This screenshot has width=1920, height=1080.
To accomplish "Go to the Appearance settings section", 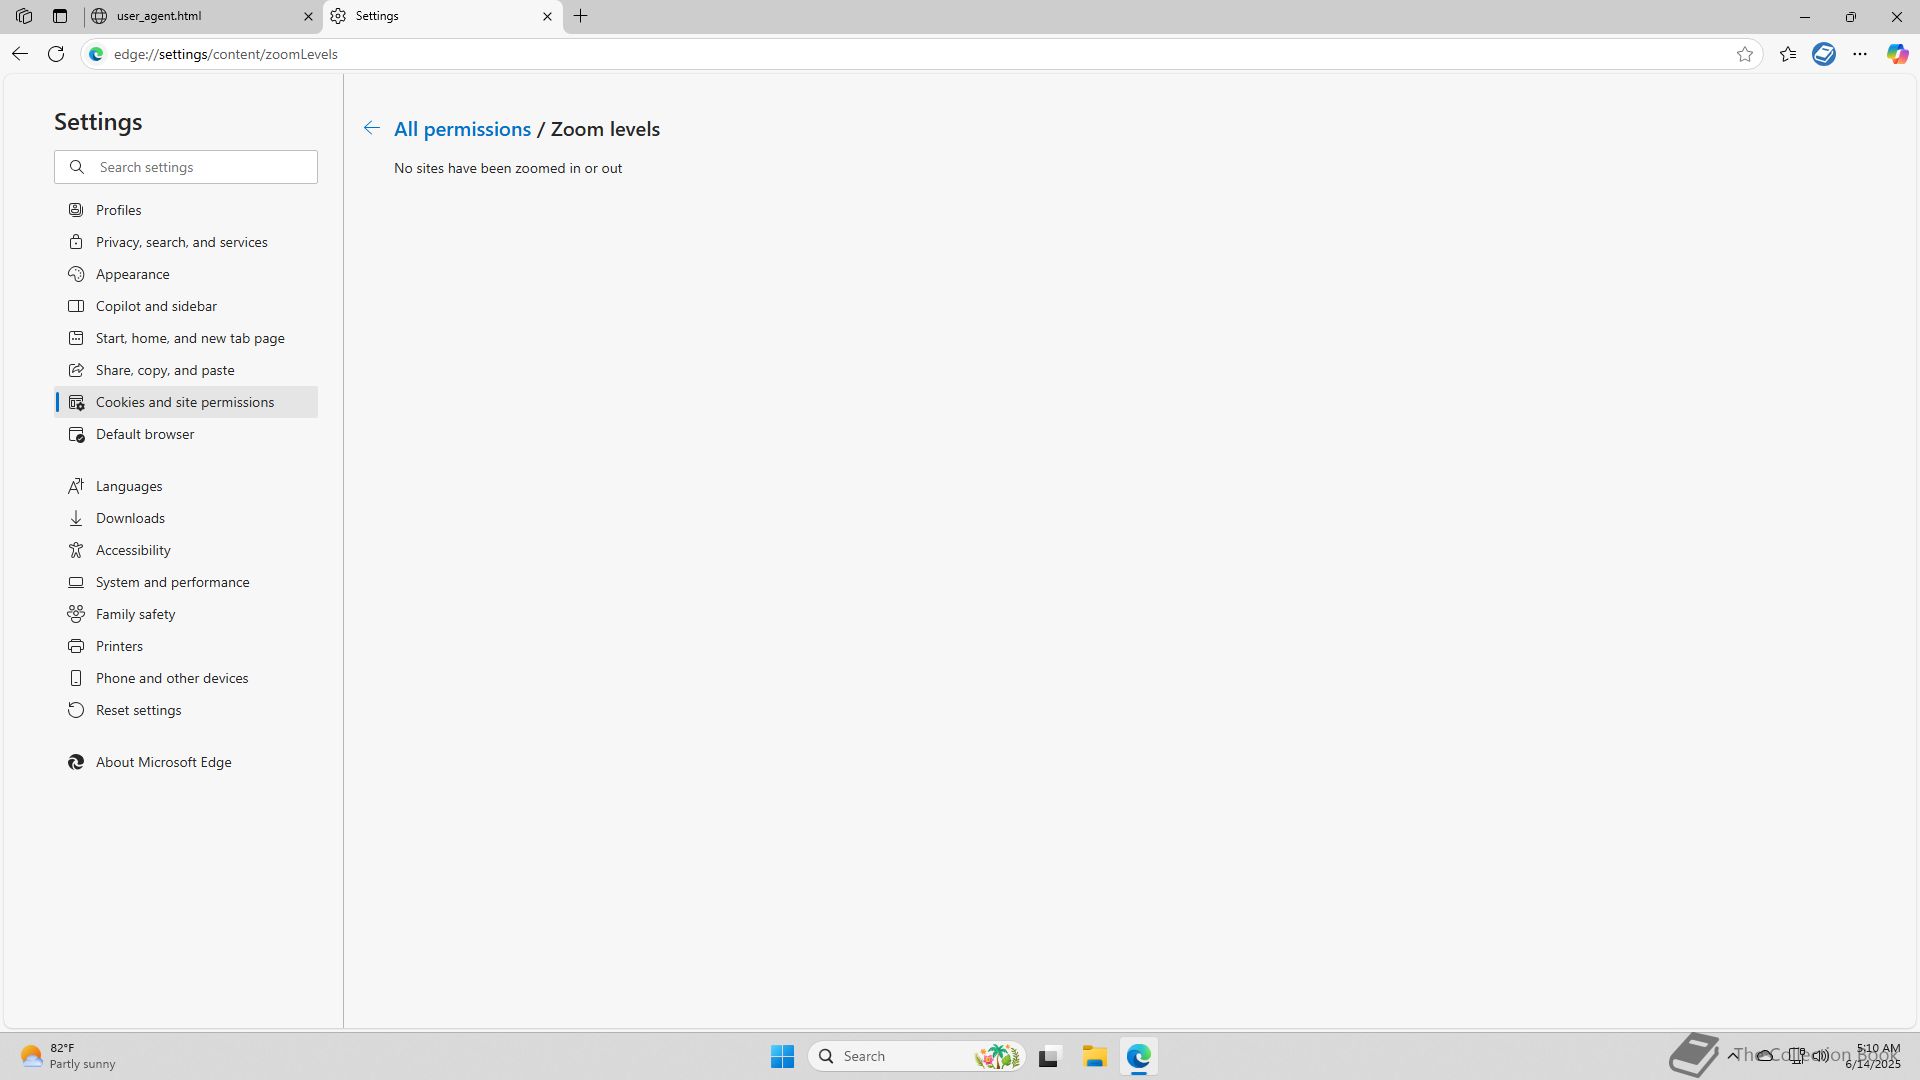I will [x=132, y=274].
